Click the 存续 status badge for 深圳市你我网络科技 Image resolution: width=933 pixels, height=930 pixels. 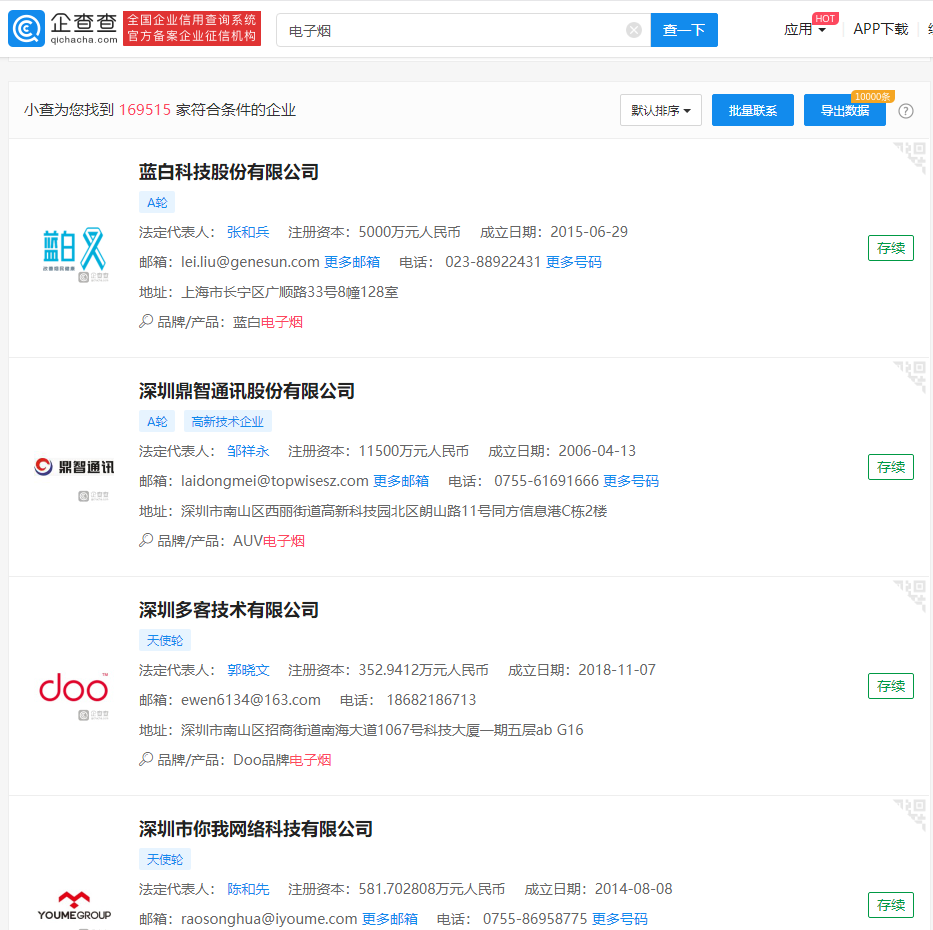pos(891,905)
